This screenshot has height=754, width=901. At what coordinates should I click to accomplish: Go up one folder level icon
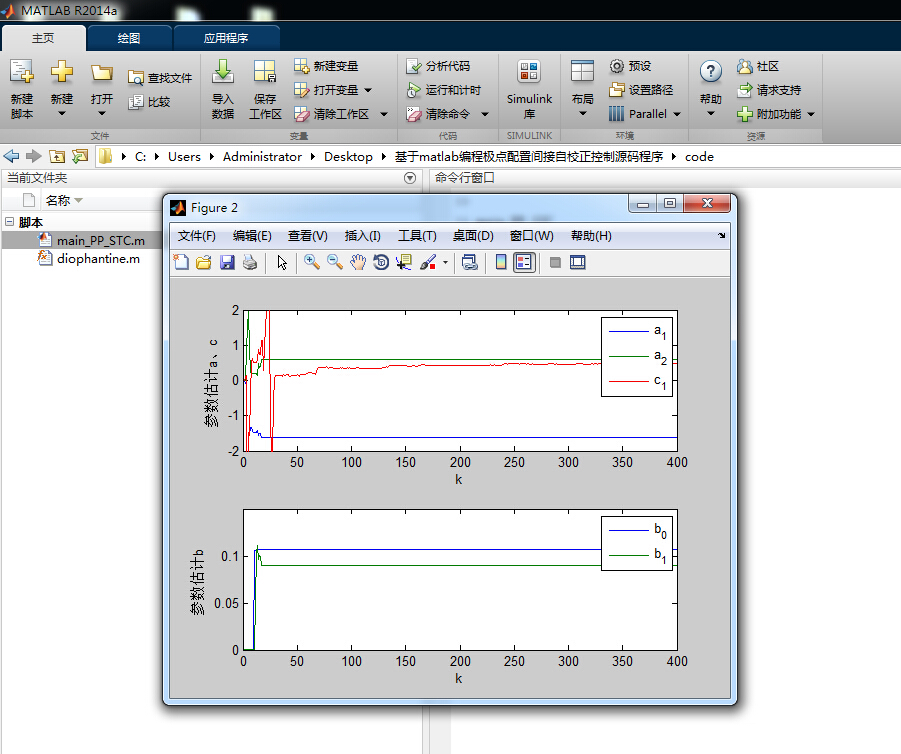(57, 156)
